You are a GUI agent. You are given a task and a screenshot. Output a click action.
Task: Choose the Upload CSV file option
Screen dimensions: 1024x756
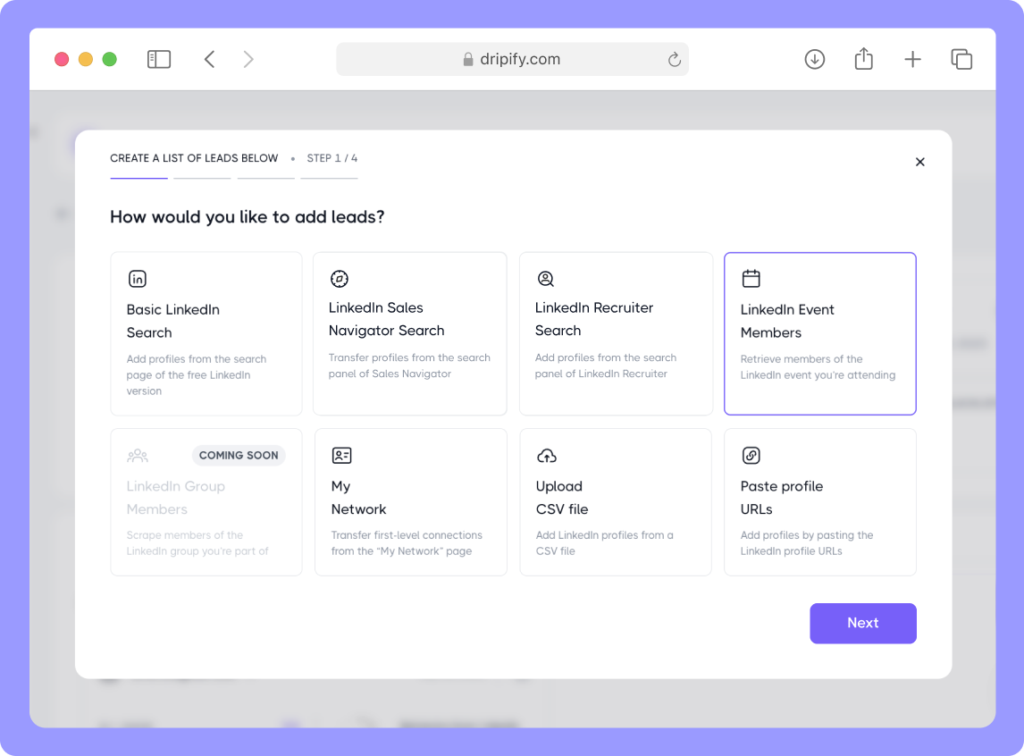(616, 502)
